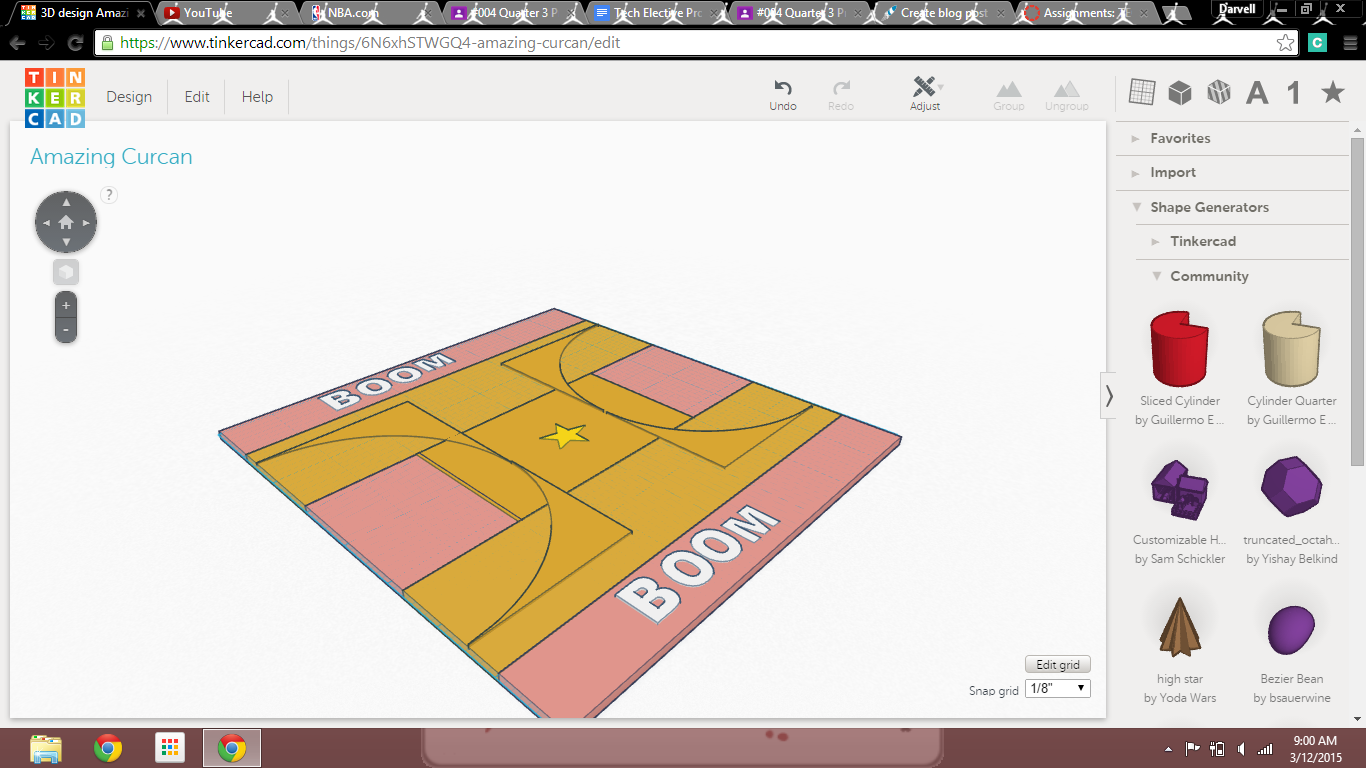Click the Amazing Curcan design title

[x=111, y=157]
